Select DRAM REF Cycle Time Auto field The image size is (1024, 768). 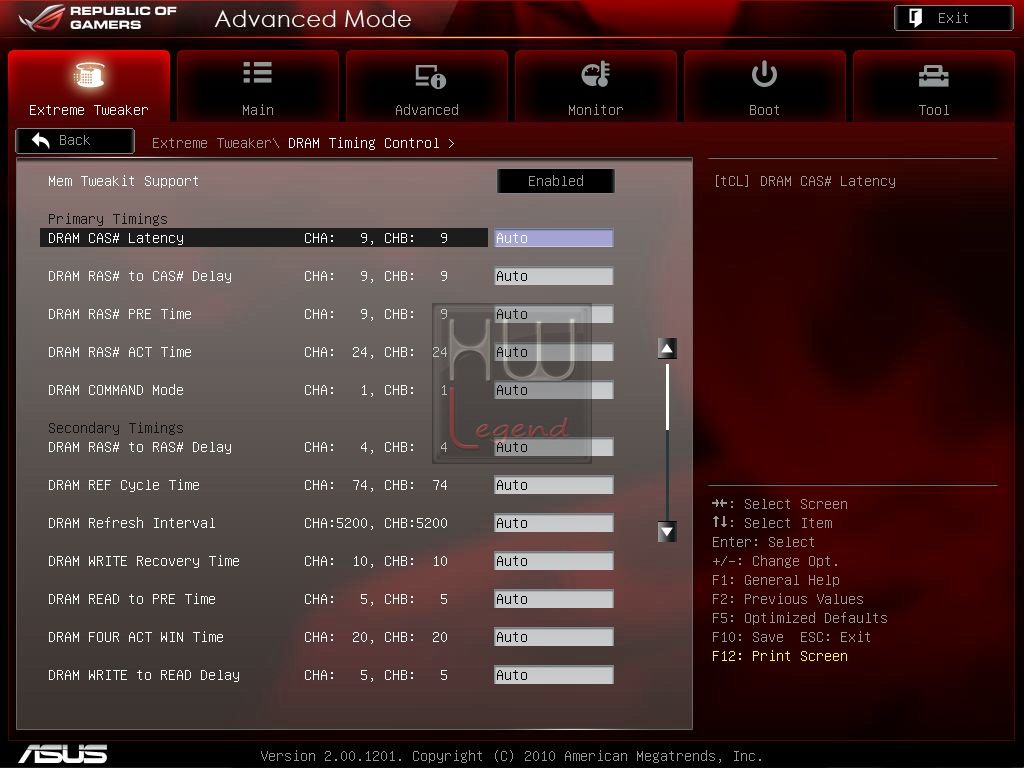(x=554, y=485)
